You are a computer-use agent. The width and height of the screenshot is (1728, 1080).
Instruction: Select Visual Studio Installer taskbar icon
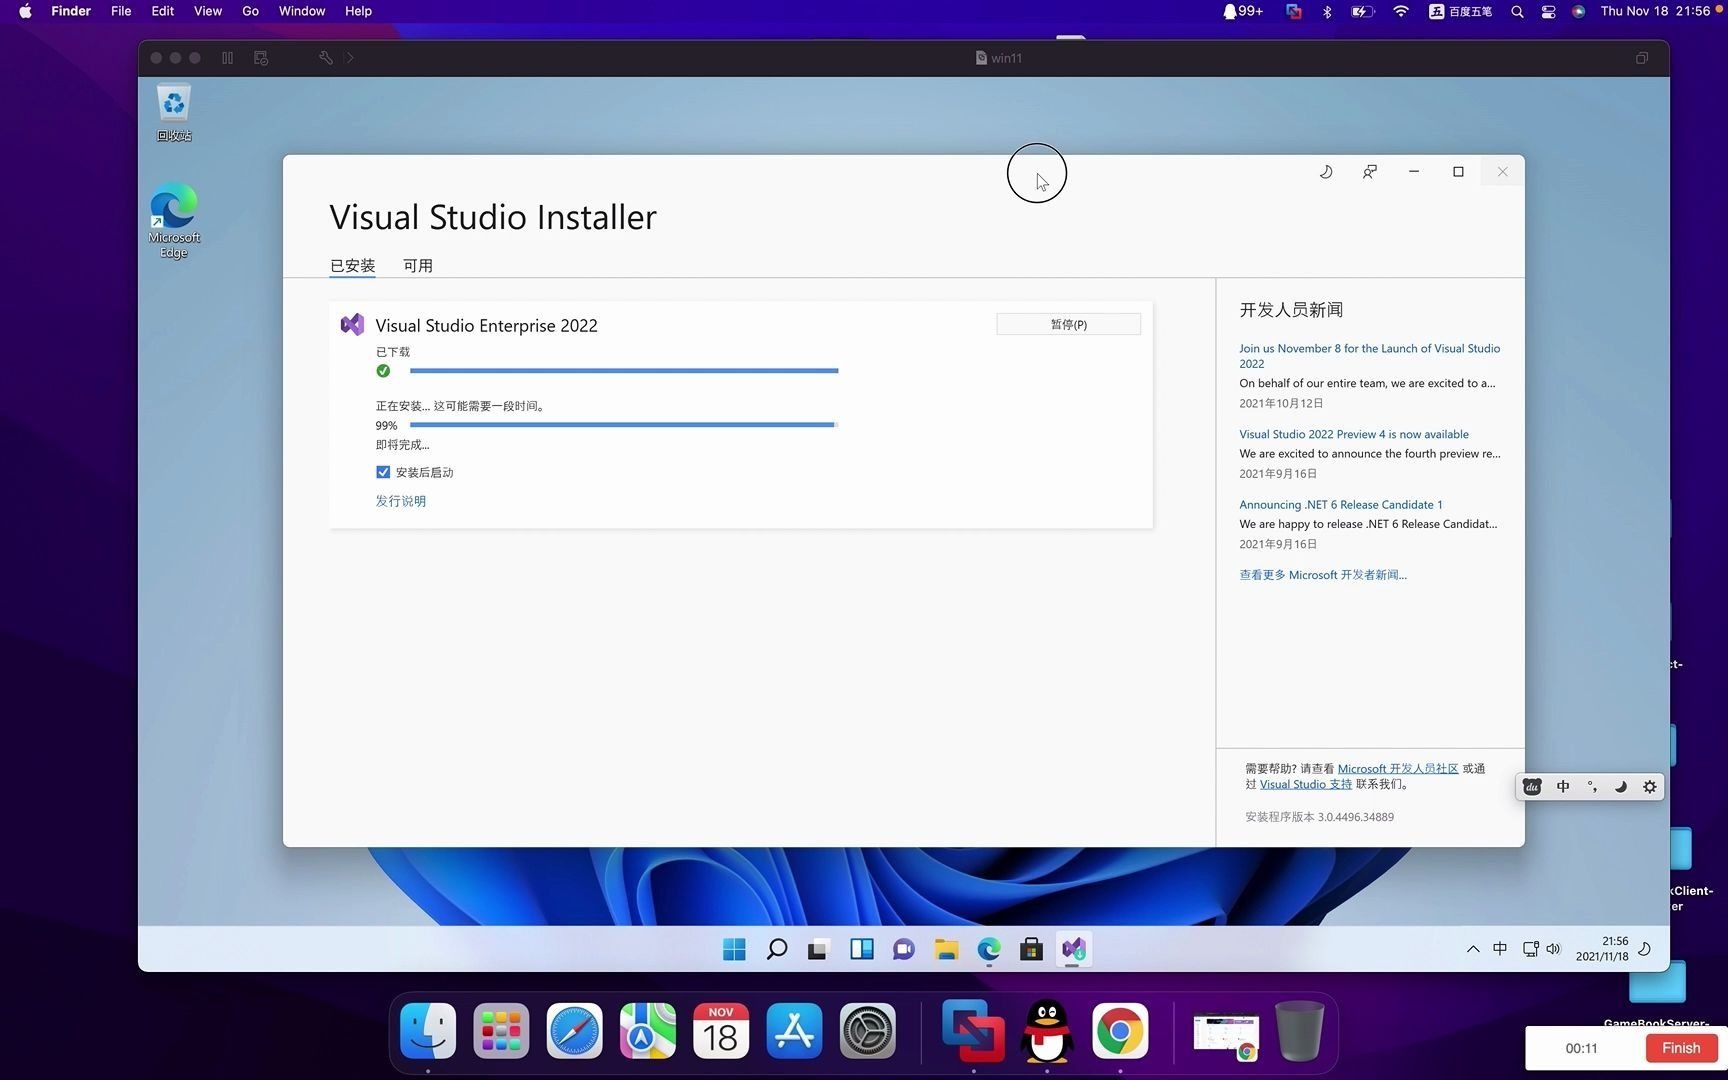tap(1074, 949)
